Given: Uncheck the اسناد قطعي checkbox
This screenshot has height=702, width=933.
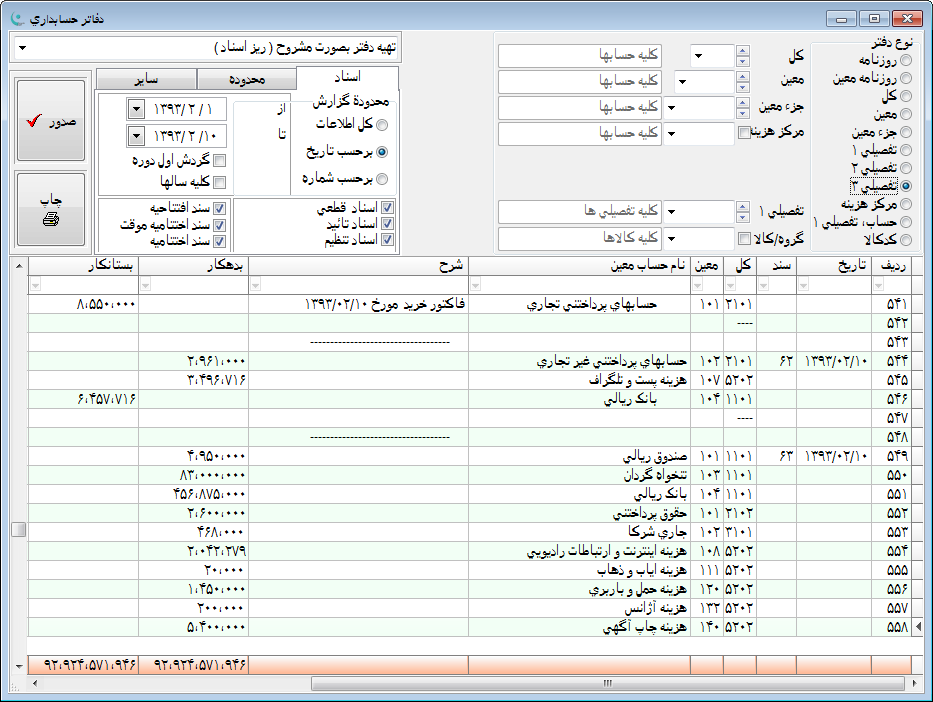Looking at the screenshot, I should pyautogui.click(x=387, y=208).
